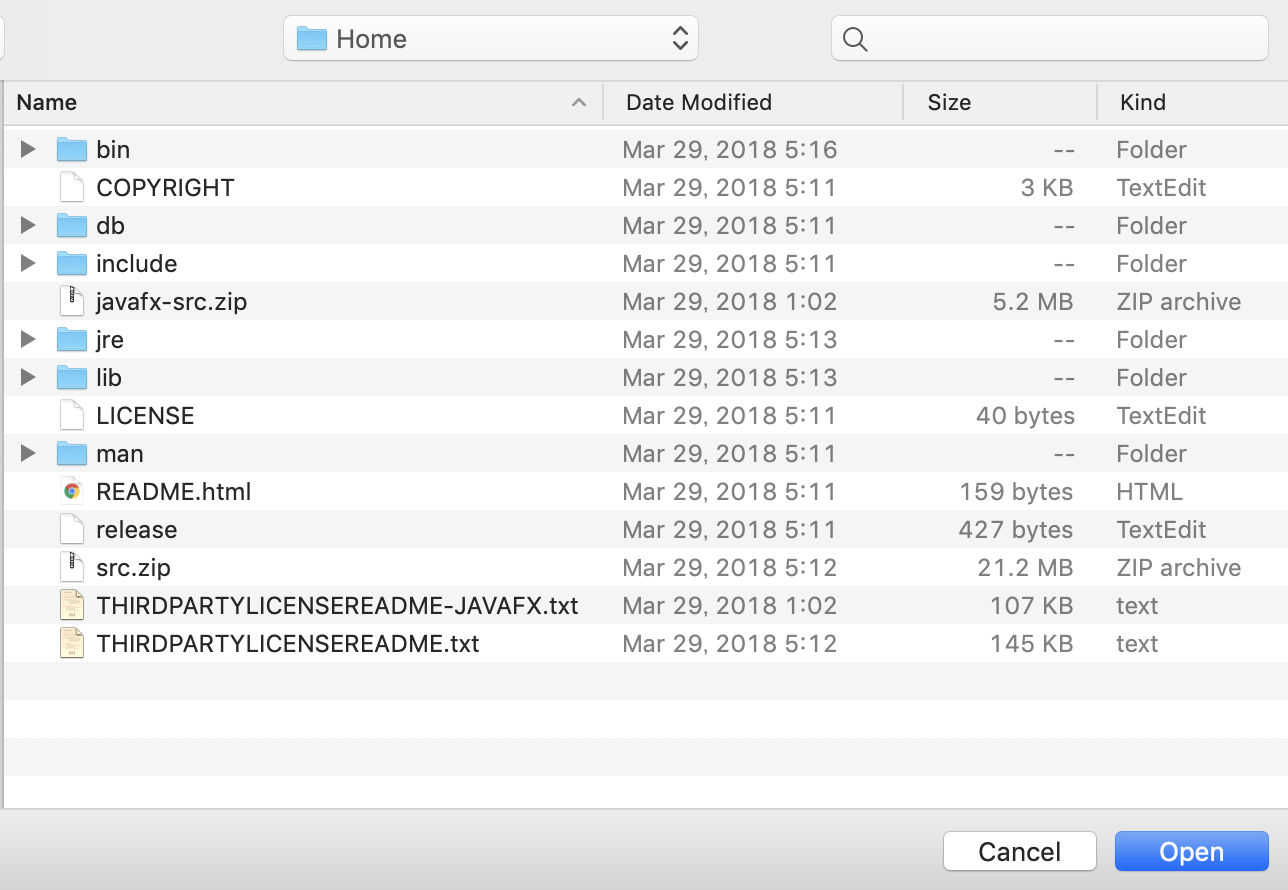This screenshot has width=1288, height=890.
Task: Click the README.html Chrome icon
Action: coord(72,492)
